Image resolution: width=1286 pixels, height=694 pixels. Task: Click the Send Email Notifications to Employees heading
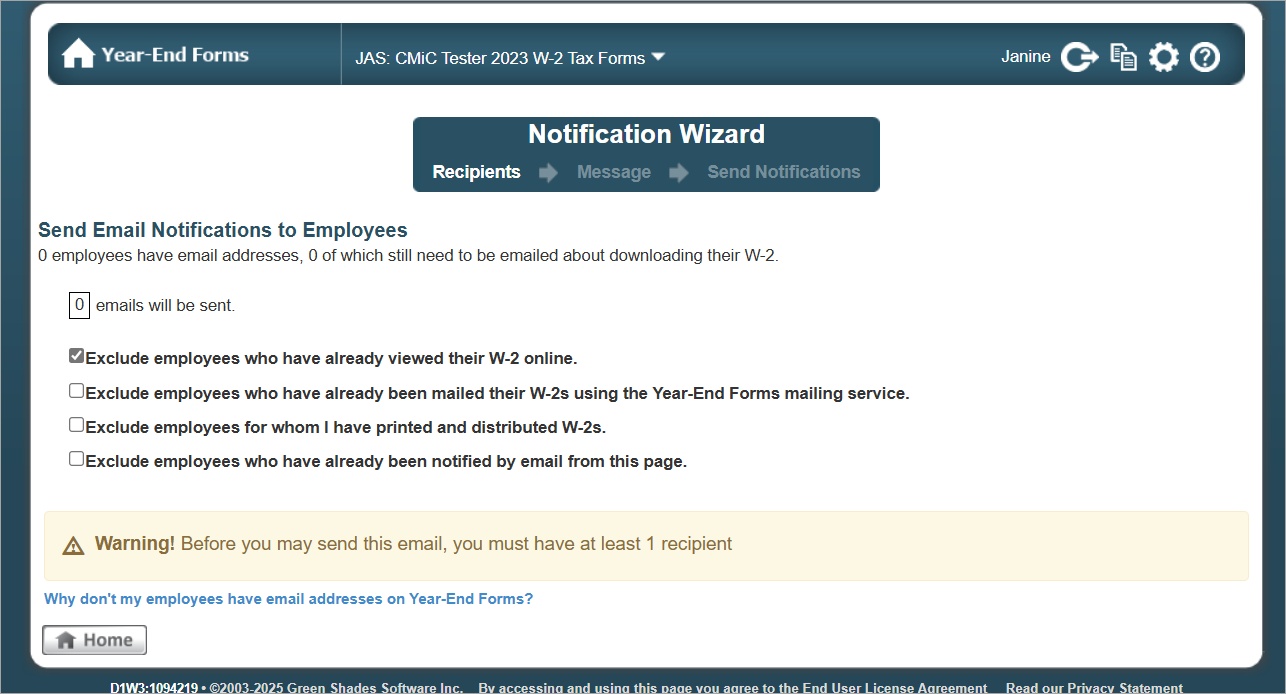click(223, 231)
